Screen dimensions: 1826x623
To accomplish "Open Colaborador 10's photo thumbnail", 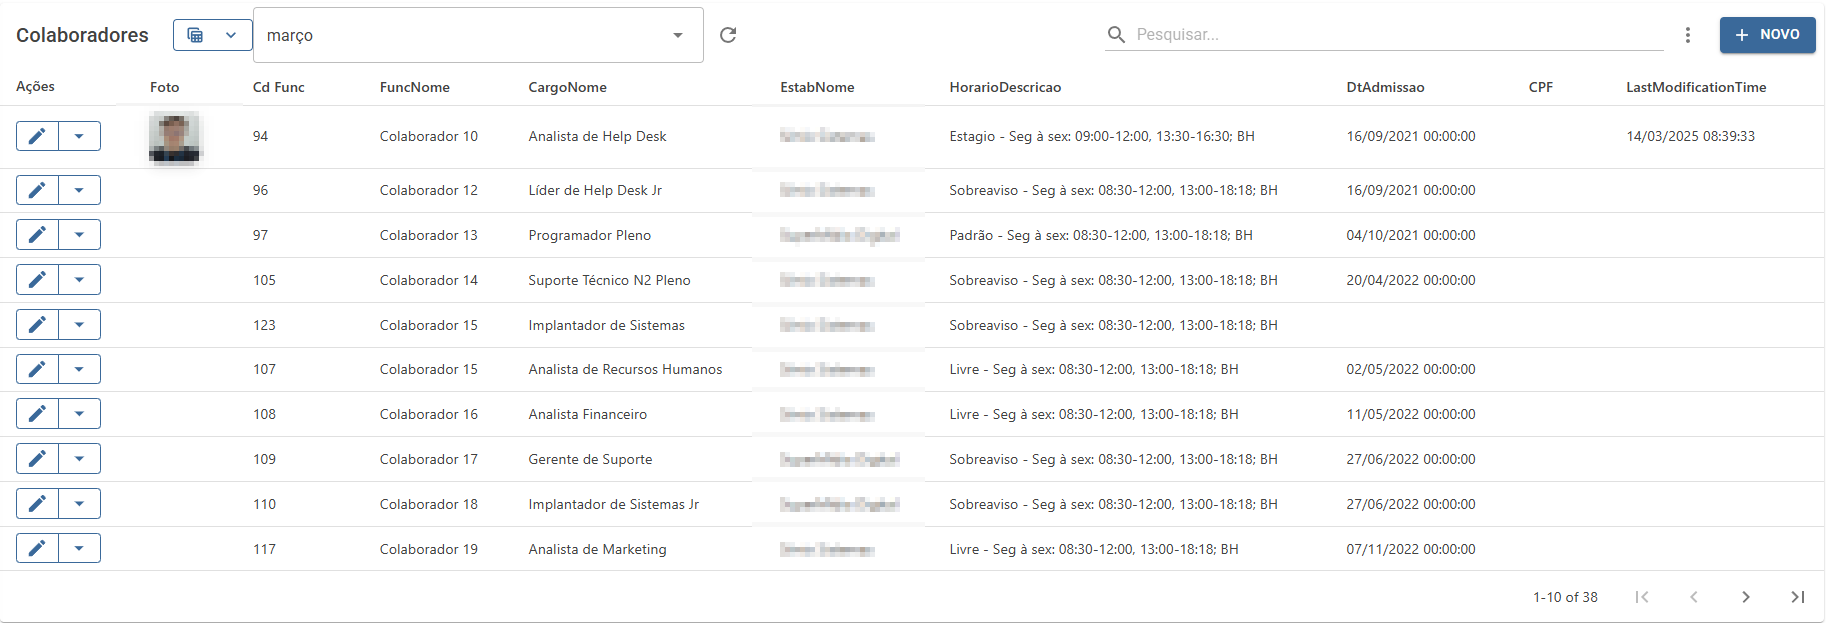I will pyautogui.click(x=174, y=137).
